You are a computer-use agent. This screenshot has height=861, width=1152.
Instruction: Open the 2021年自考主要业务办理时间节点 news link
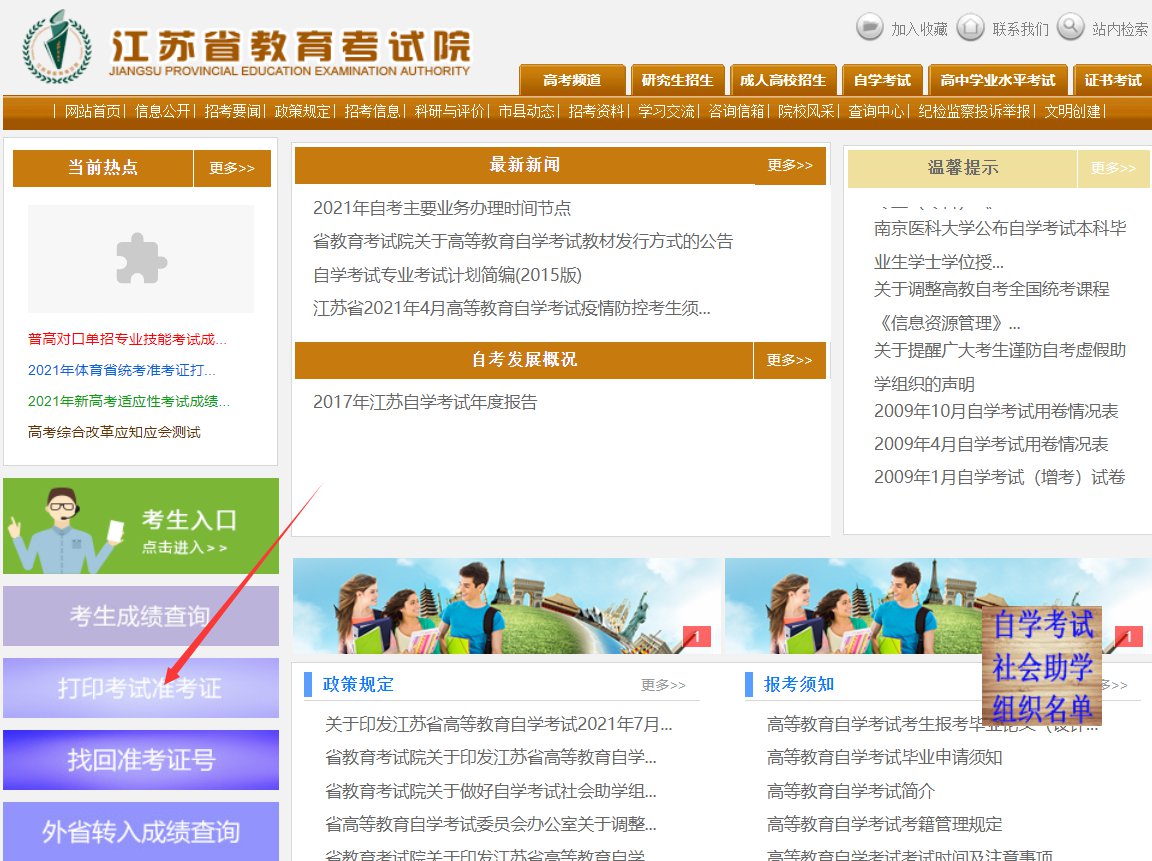click(x=442, y=208)
